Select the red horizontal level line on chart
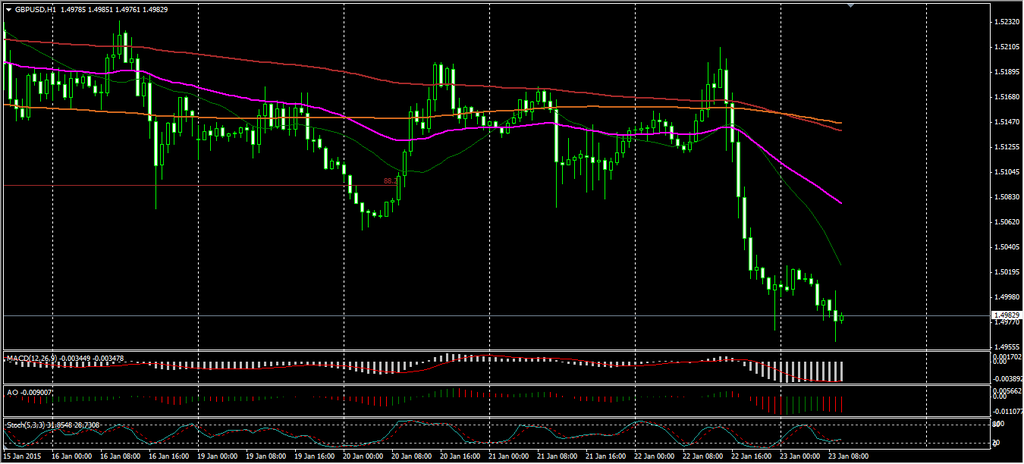This screenshot has width=1024, height=464. 199,186
